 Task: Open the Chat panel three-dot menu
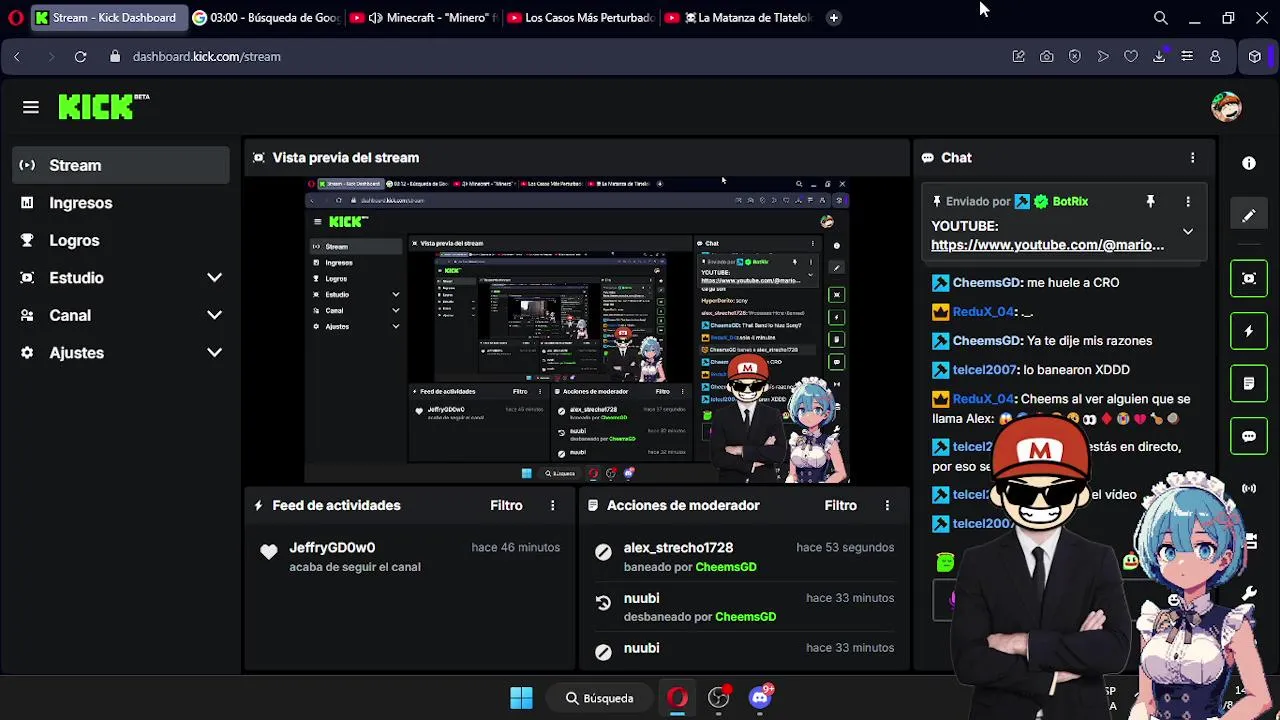(x=1192, y=158)
